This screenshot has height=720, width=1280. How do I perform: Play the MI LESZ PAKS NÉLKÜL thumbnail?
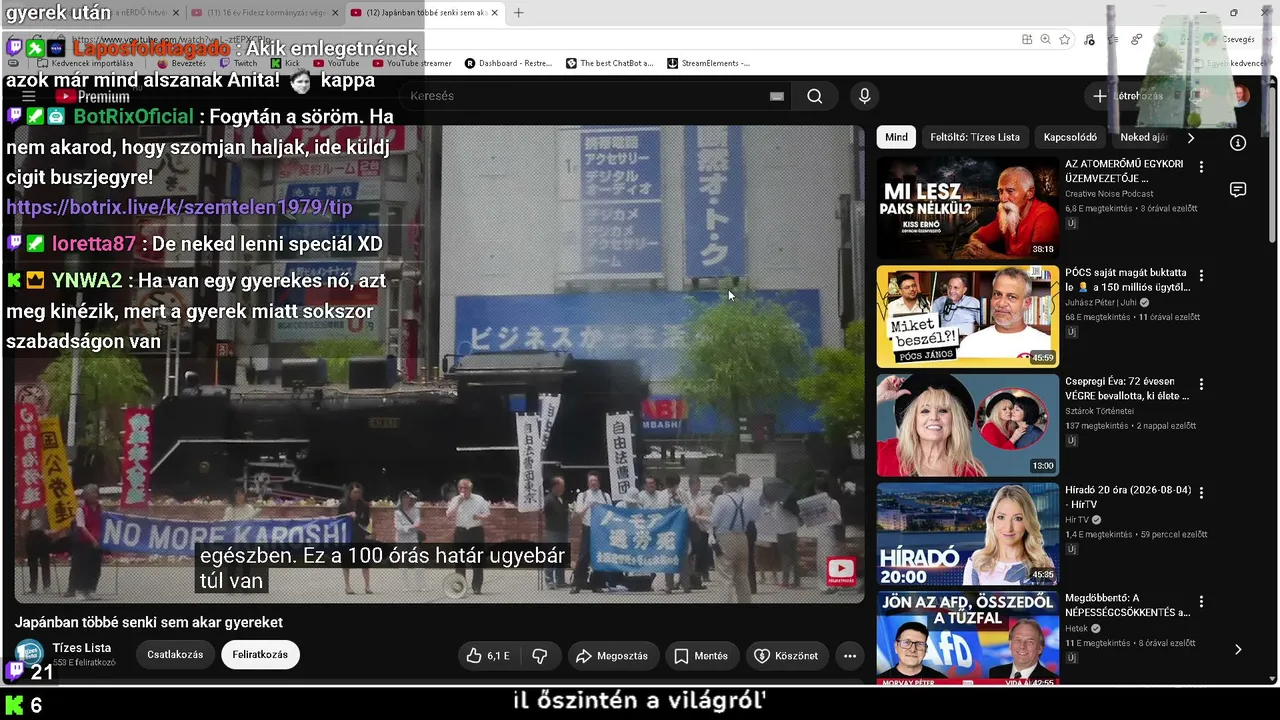(968, 208)
